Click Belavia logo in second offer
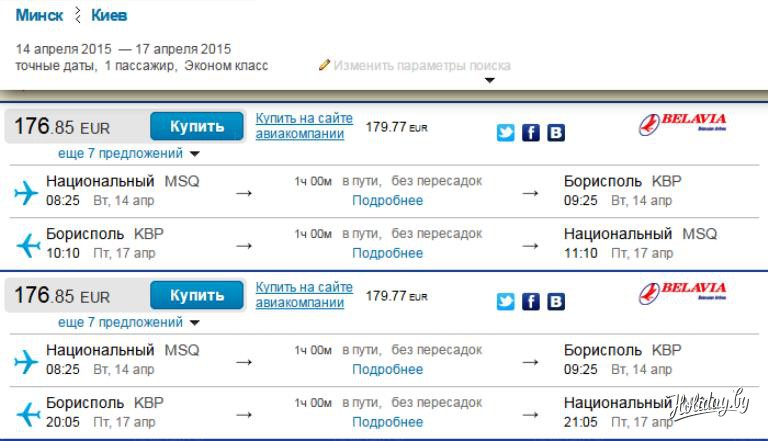Viewport: 768px width, 441px height. point(682,294)
